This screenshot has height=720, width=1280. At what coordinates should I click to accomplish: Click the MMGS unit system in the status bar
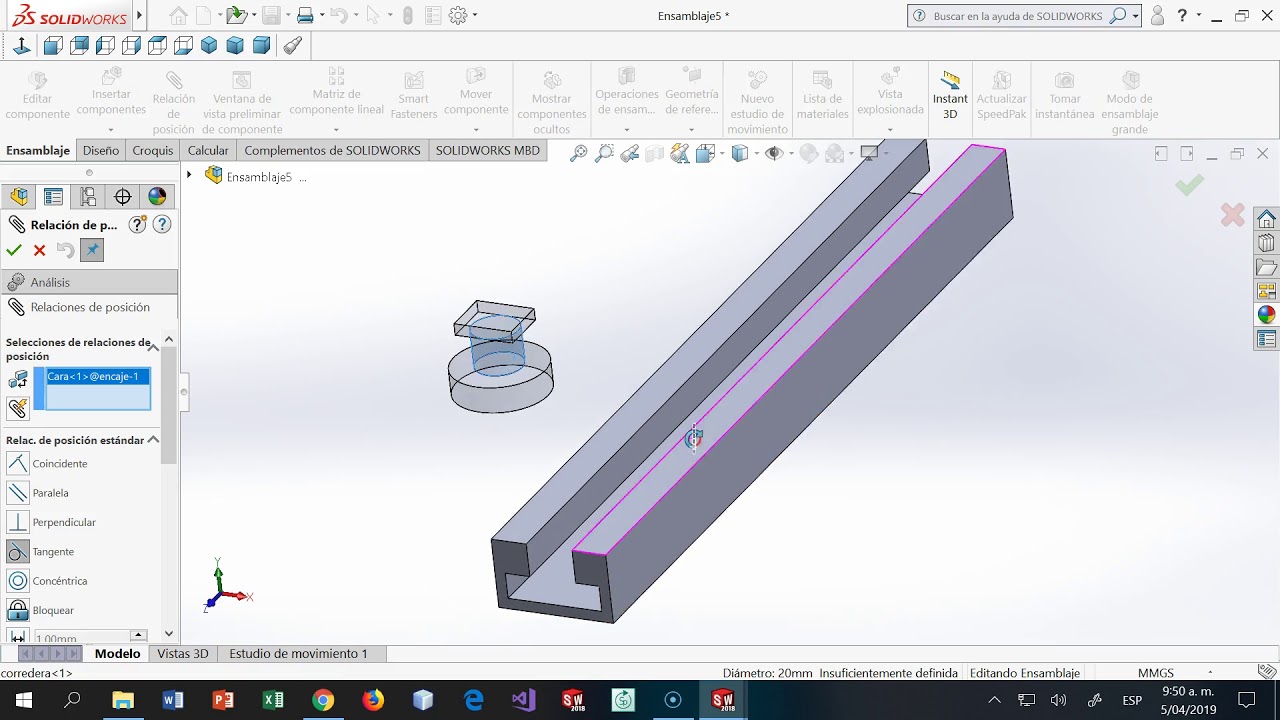point(1156,673)
